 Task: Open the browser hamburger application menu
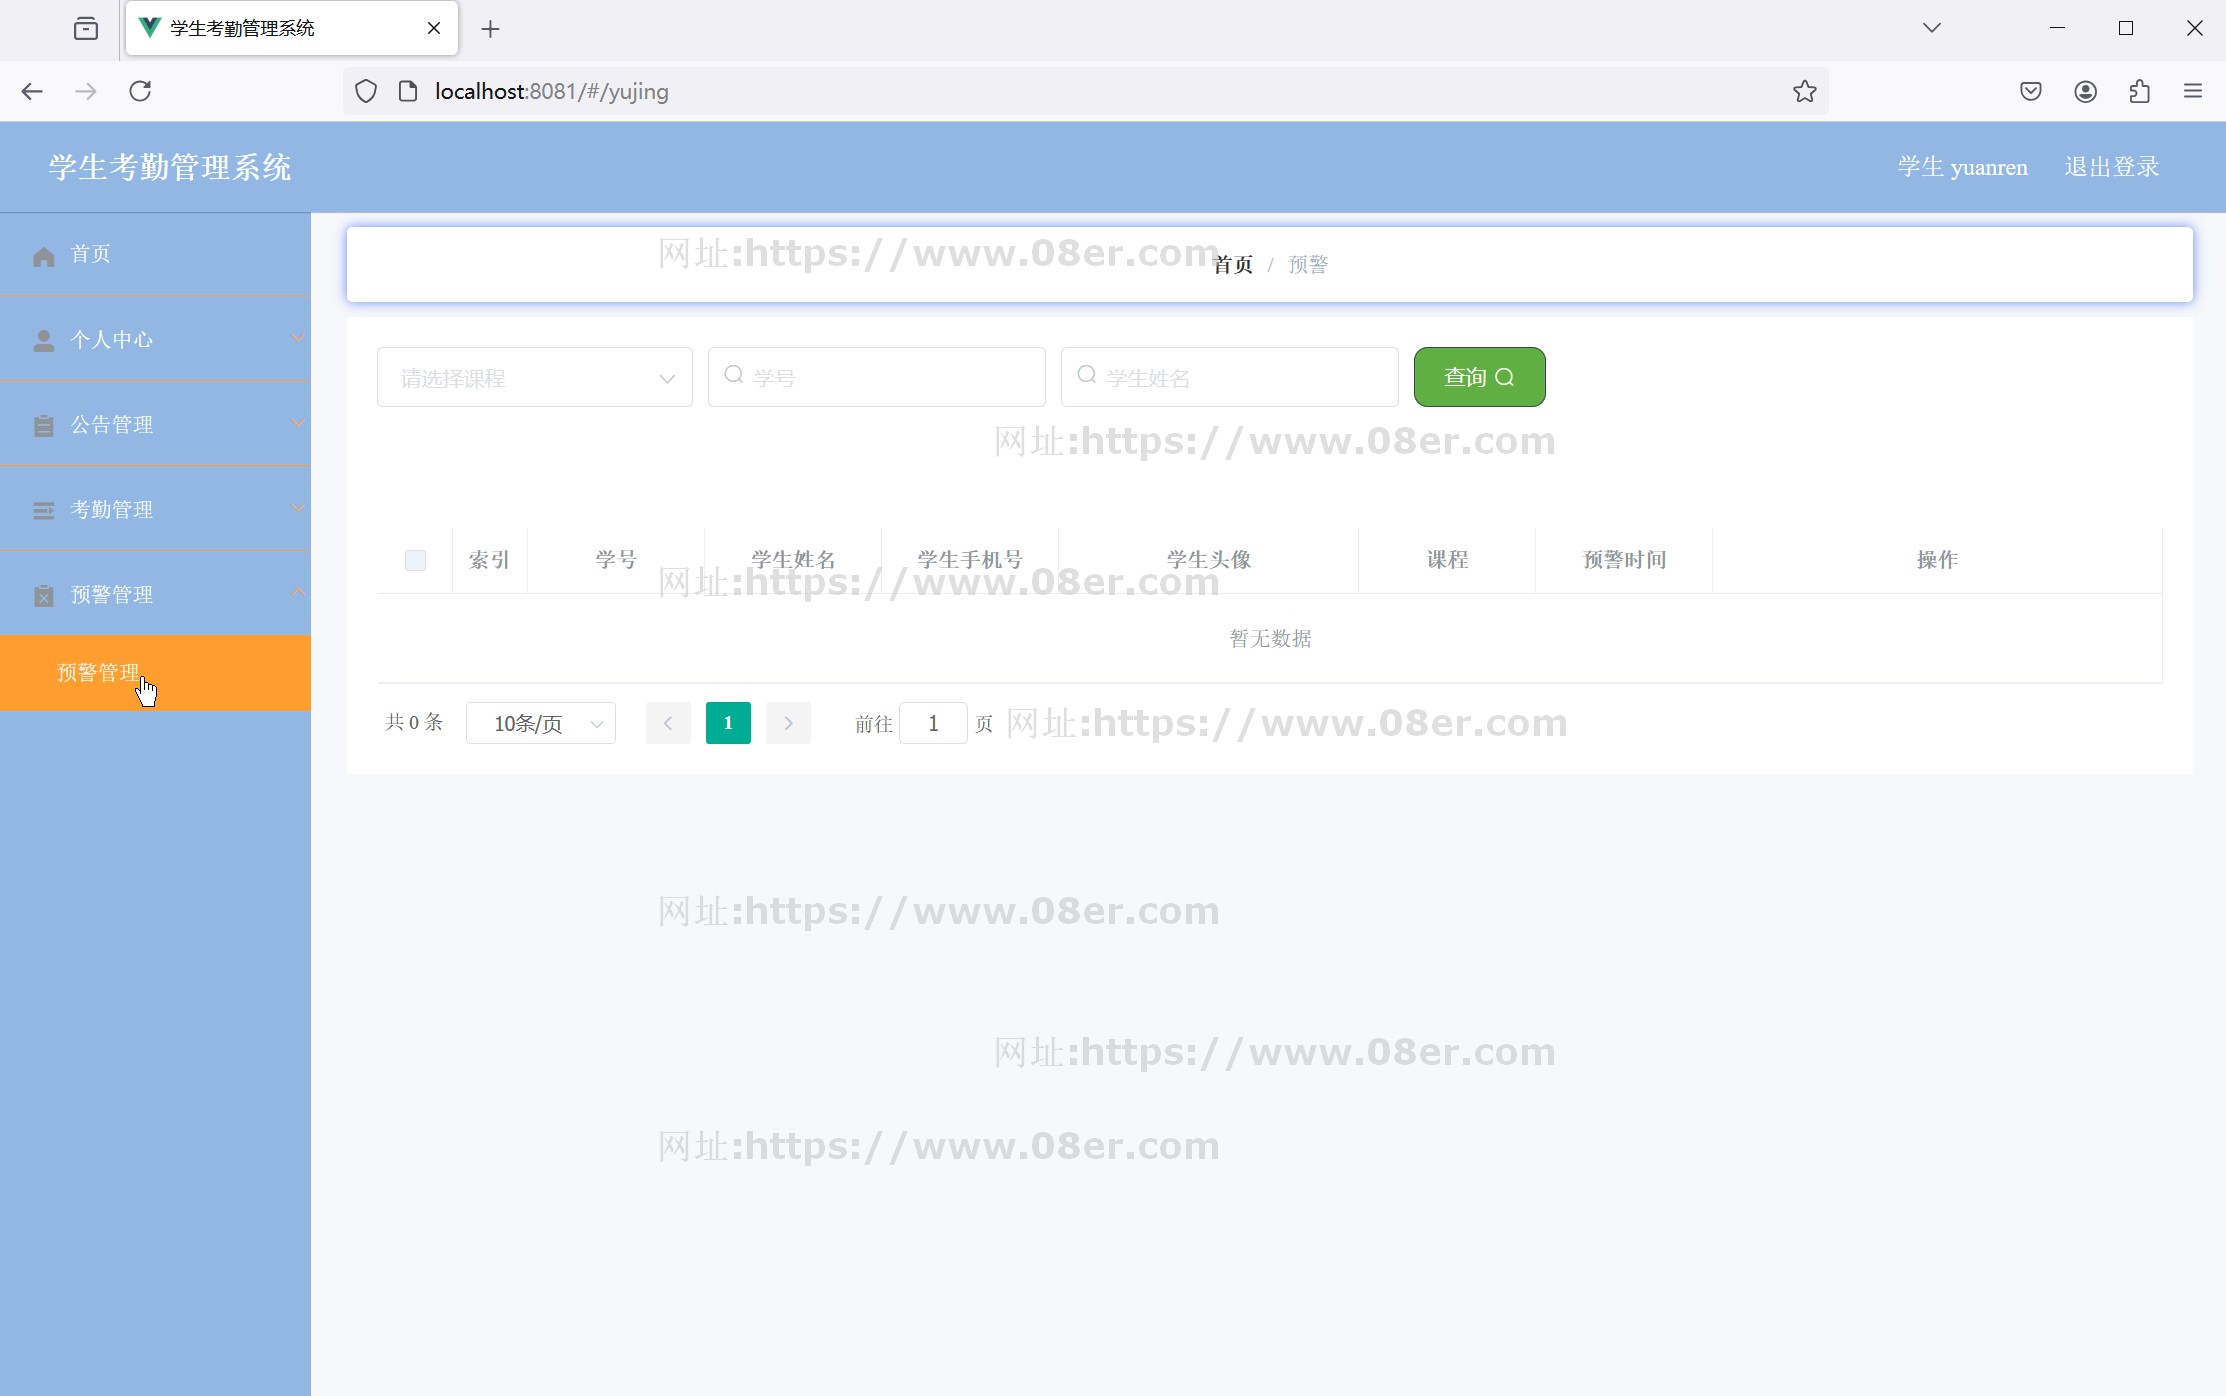point(2193,91)
